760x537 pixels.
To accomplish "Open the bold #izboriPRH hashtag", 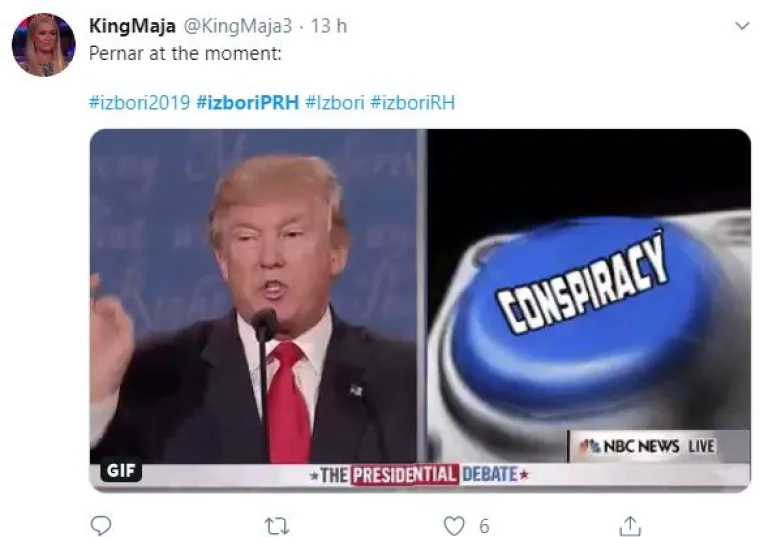I will (x=248, y=103).
